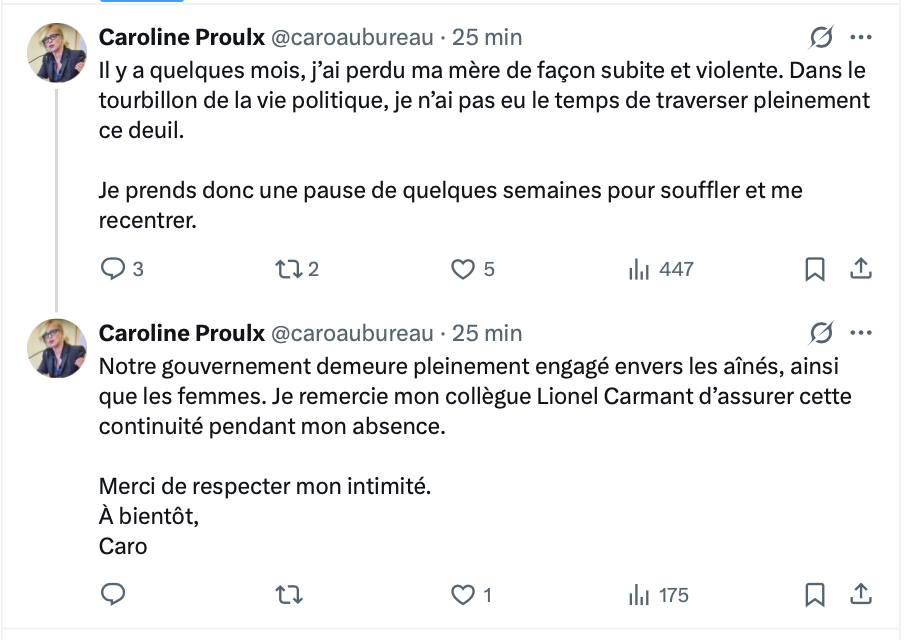Viewport: 918px width, 640px height.
Task: Reply to the second tweet signed Caro
Action: tap(114, 595)
